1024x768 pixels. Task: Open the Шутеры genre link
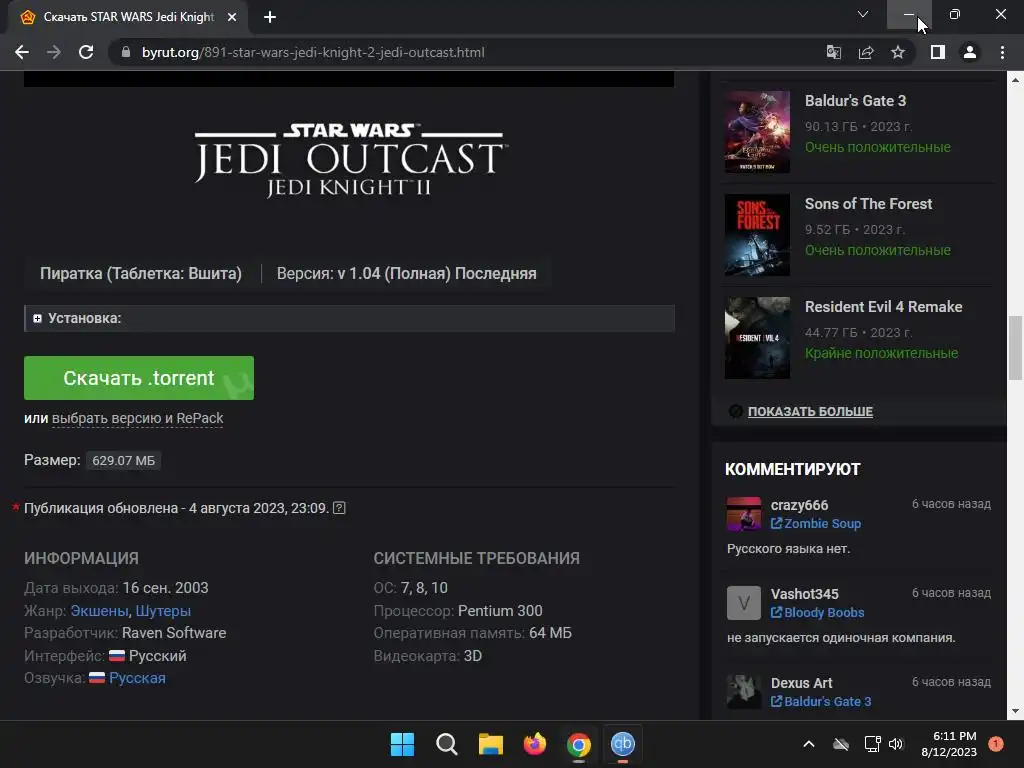(x=163, y=611)
